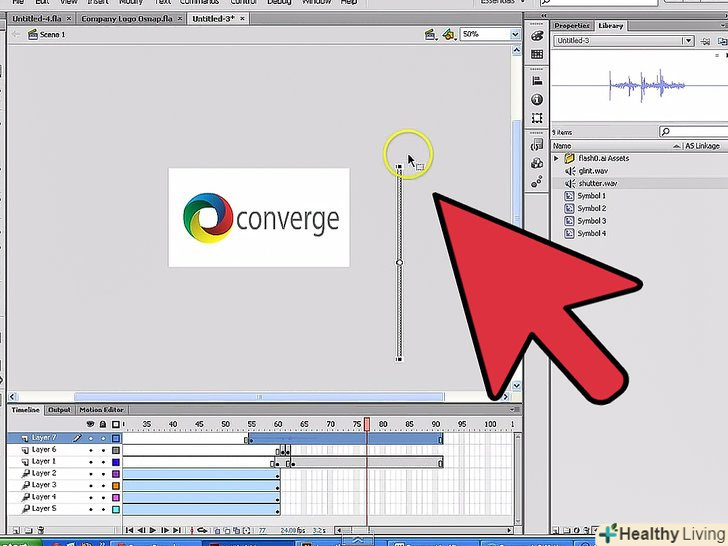Select Symbol 3 in the library
The height and width of the screenshot is (546, 728).
(591, 221)
